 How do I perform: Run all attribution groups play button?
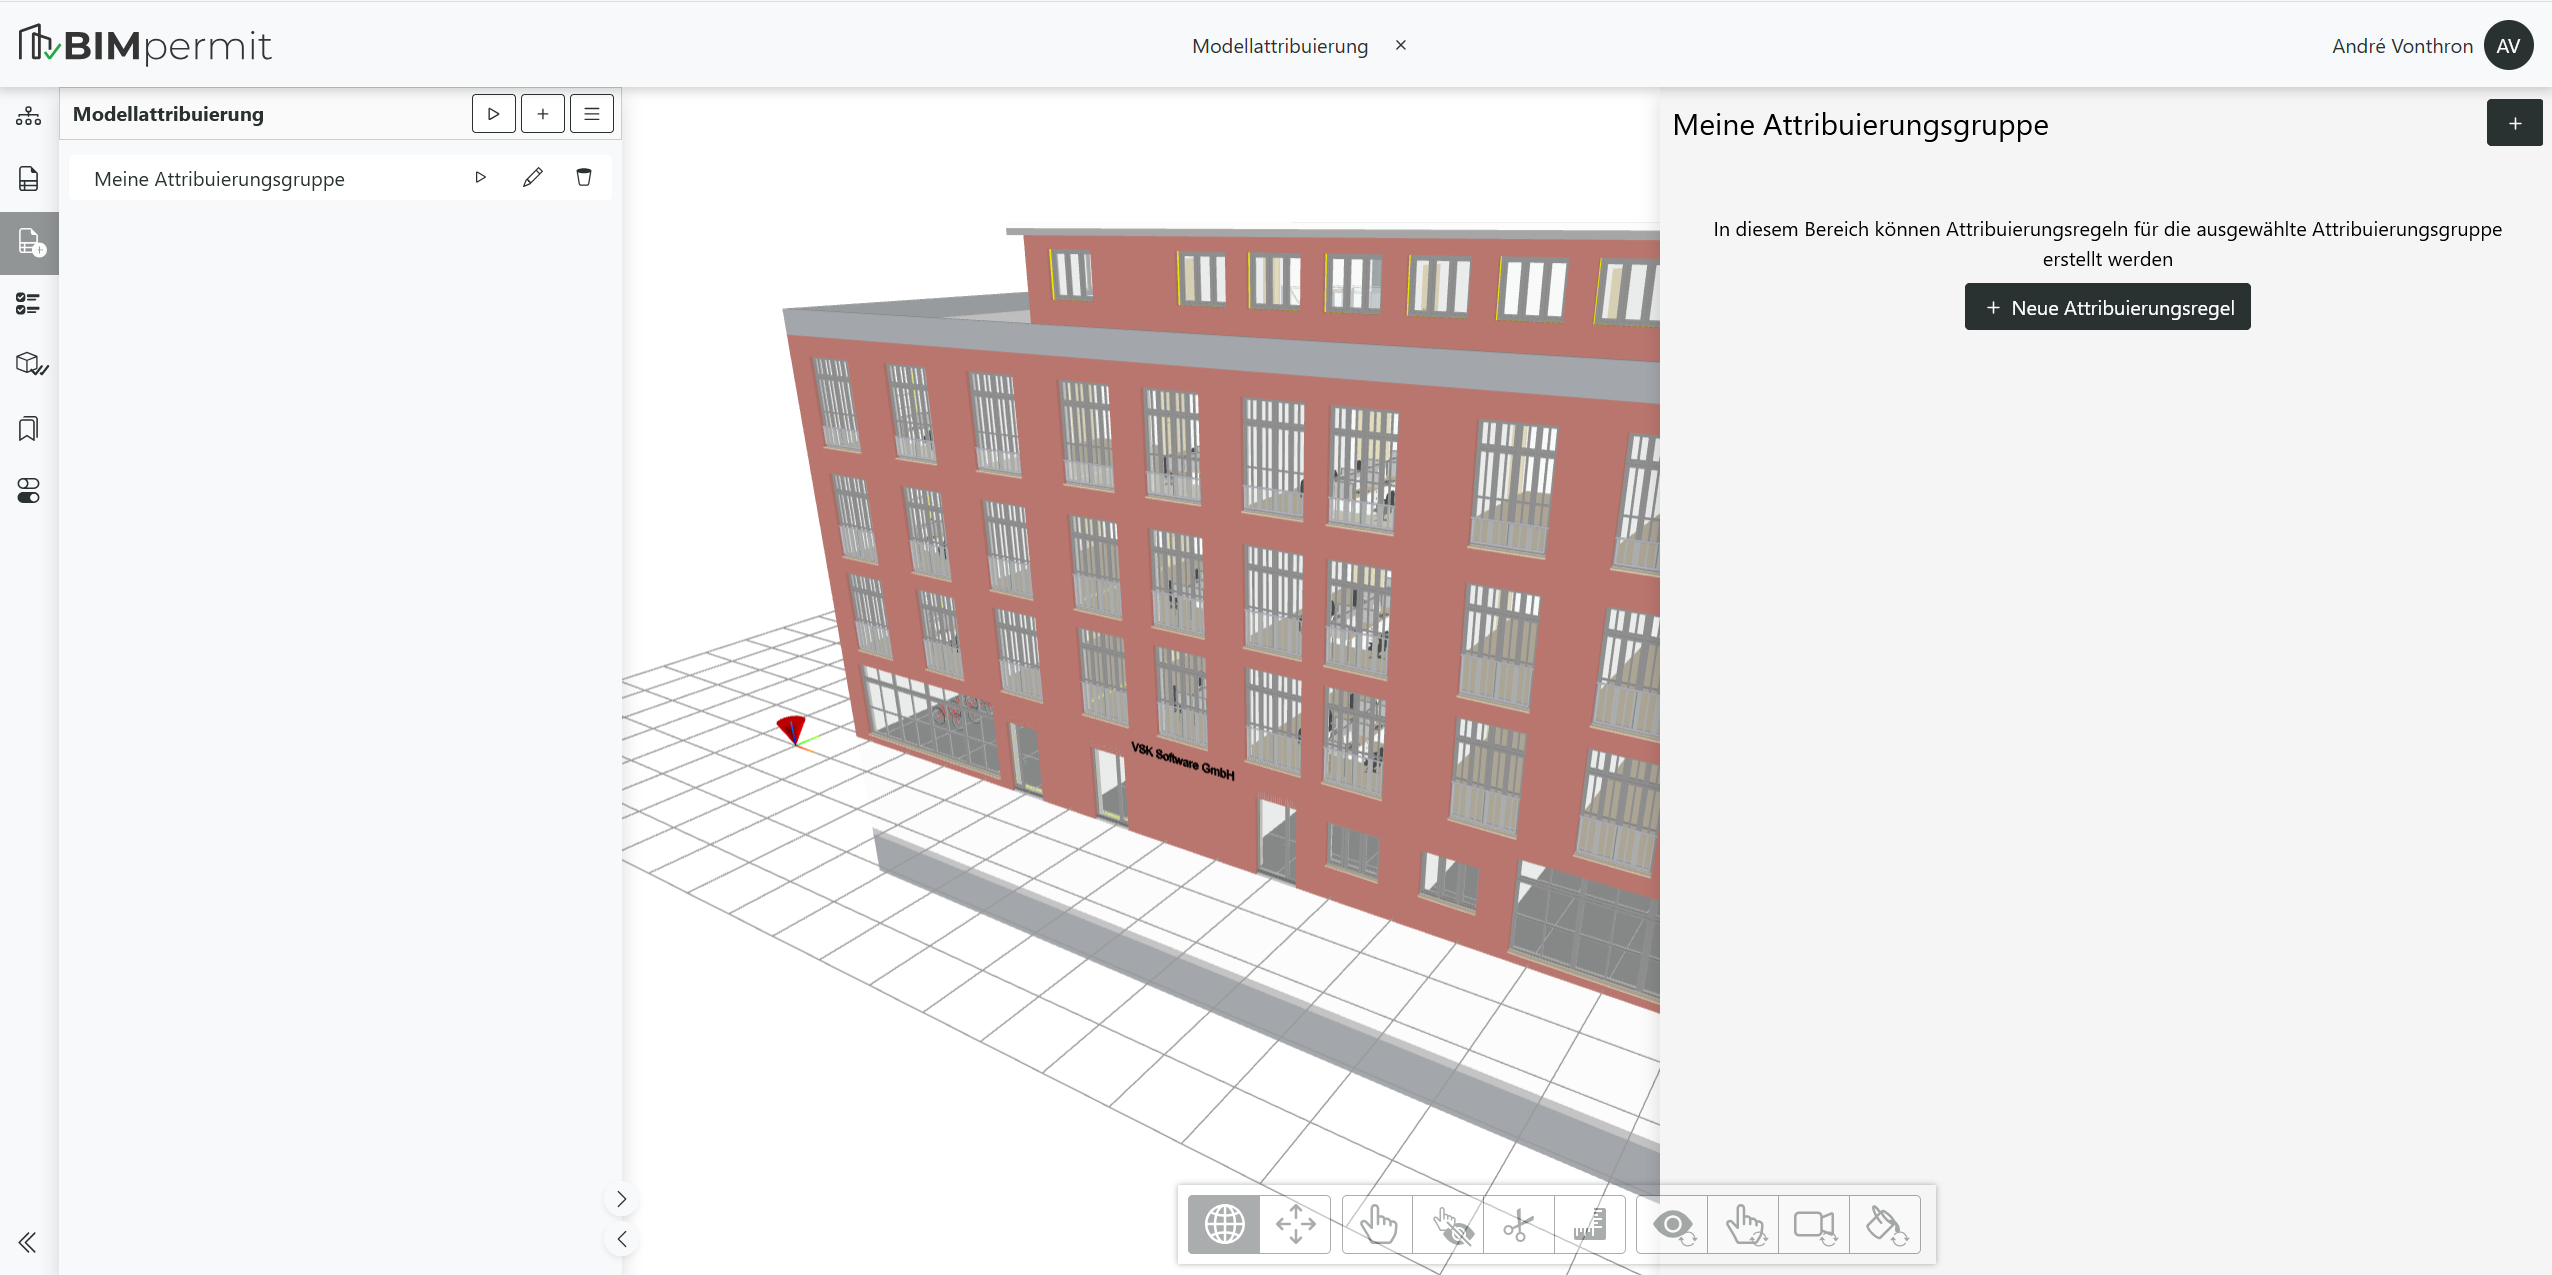click(494, 114)
